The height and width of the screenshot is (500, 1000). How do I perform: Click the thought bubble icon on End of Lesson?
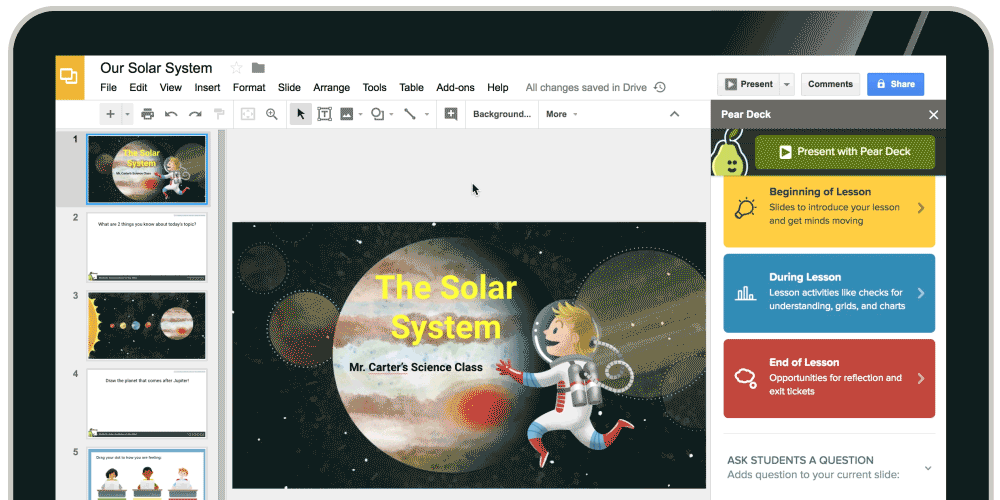pos(745,378)
